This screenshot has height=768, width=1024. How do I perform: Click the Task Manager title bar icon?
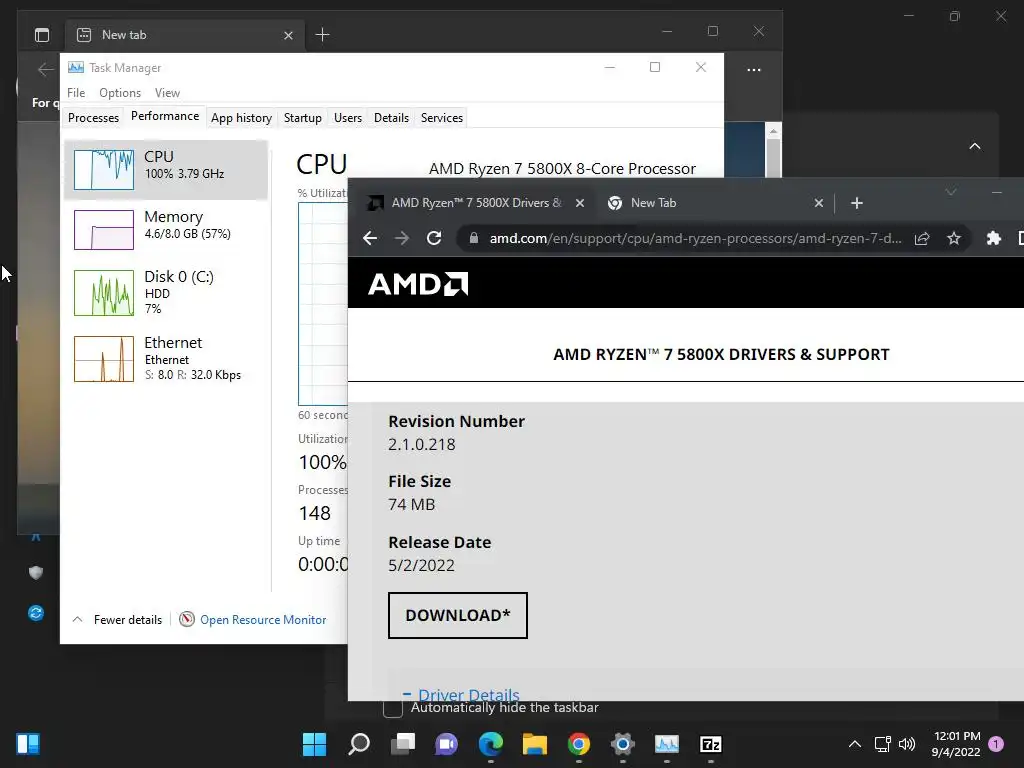(x=76, y=67)
